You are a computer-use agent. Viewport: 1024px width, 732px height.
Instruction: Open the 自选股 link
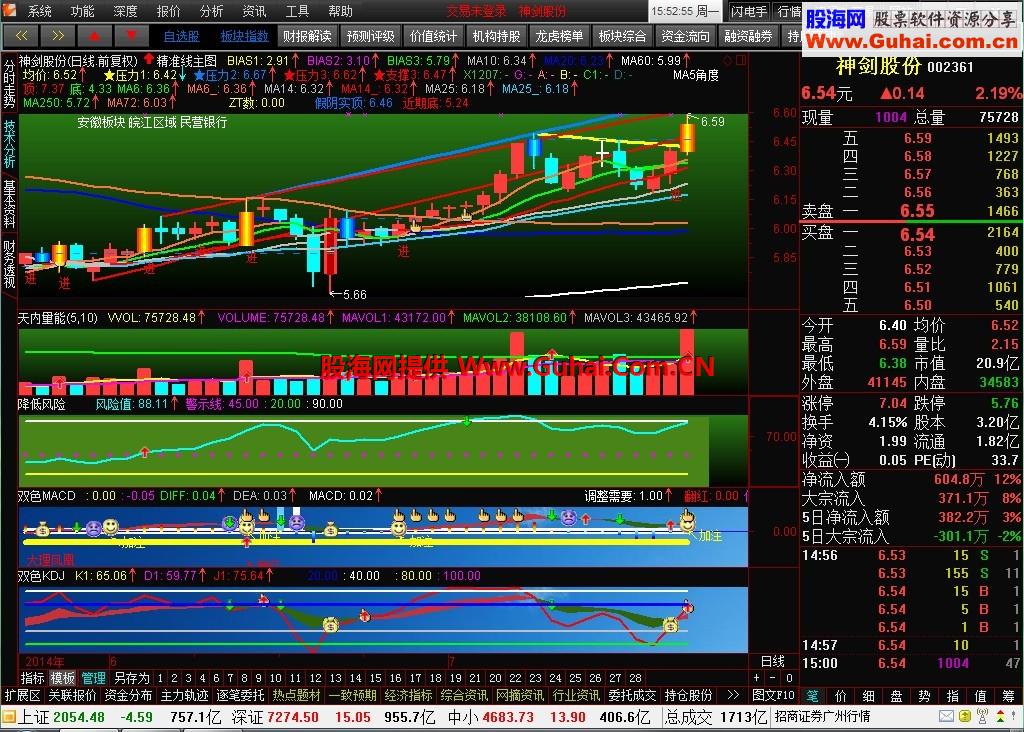[182, 37]
